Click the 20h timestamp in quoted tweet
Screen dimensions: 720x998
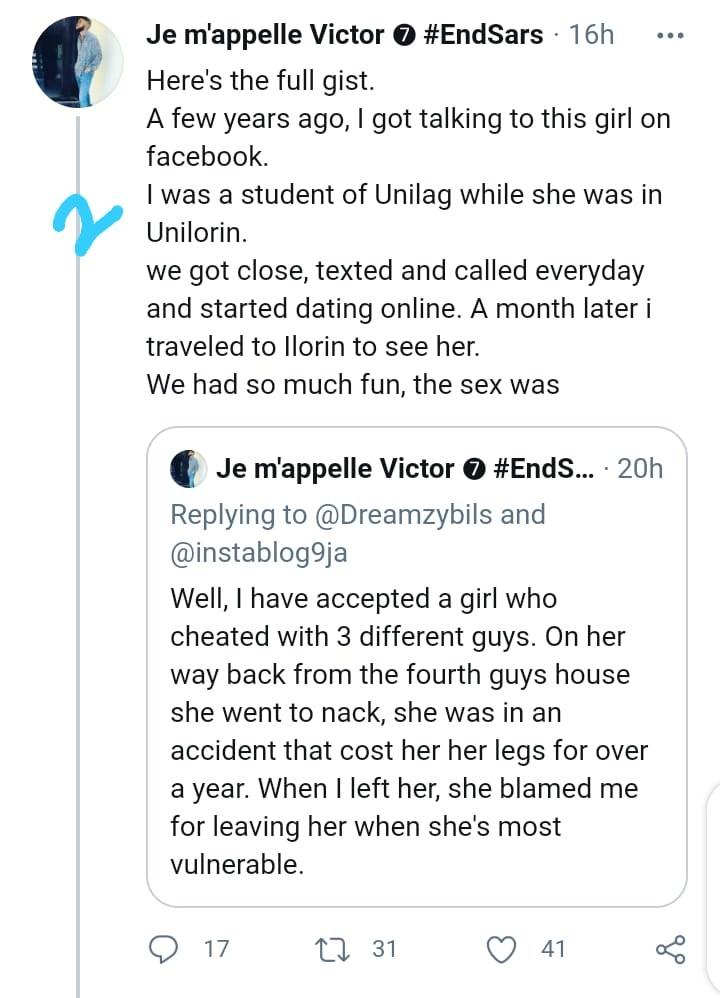[641, 468]
